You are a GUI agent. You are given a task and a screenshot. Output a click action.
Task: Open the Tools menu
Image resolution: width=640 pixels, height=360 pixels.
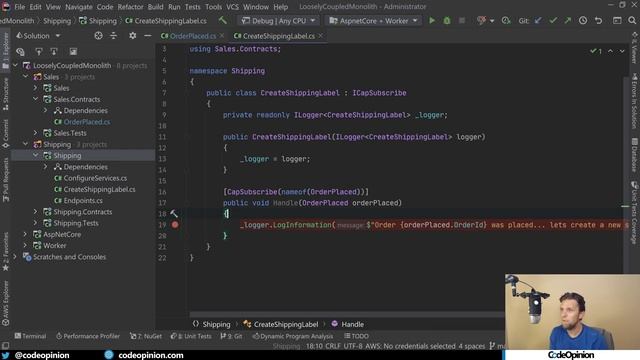[213, 7]
